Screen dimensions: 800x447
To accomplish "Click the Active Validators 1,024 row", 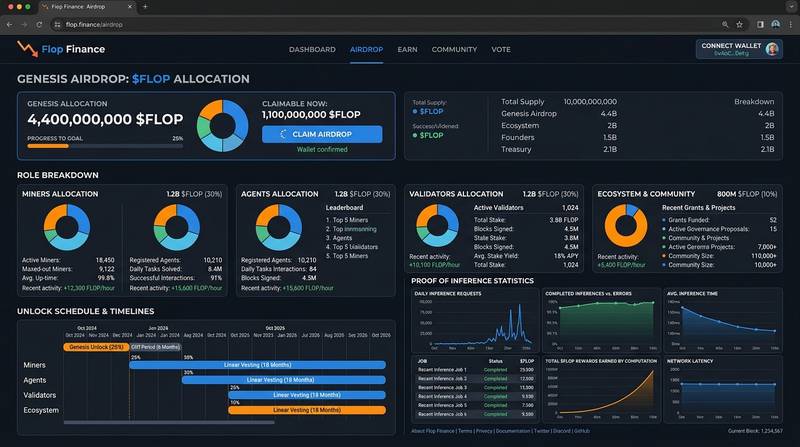I will click(526, 208).
